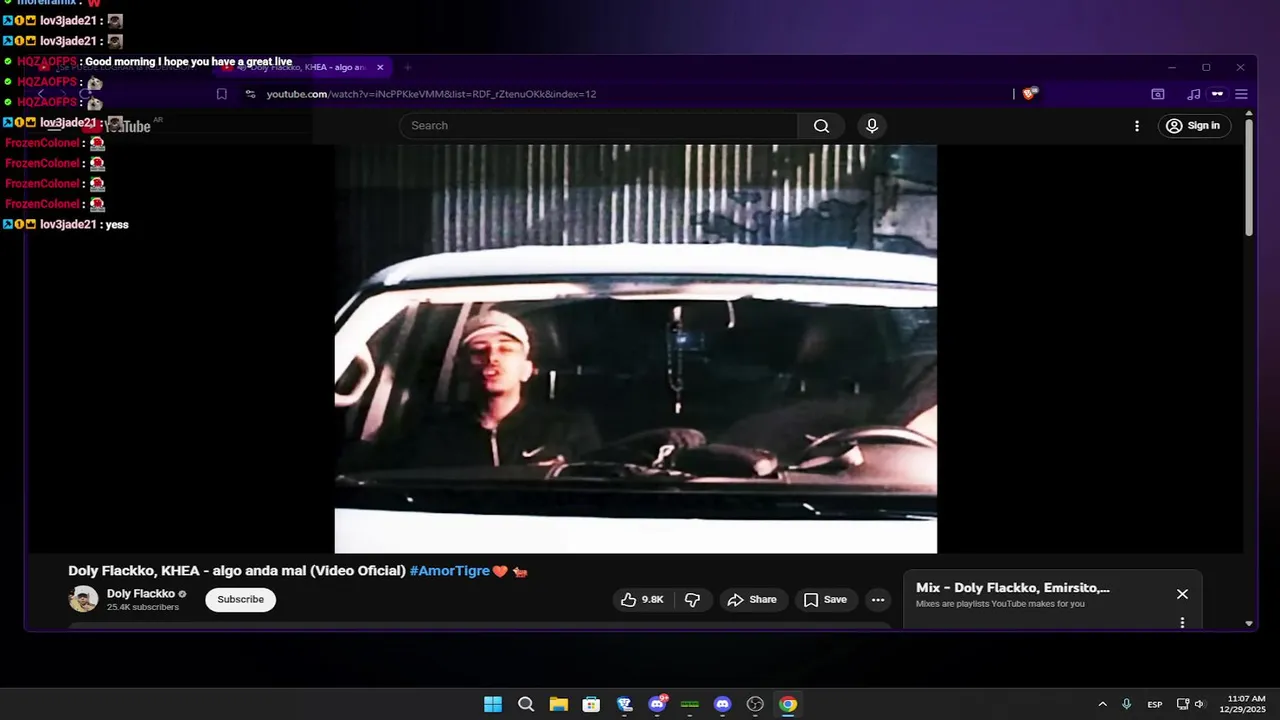Open File Explorer from taskbar

(558, 704)
